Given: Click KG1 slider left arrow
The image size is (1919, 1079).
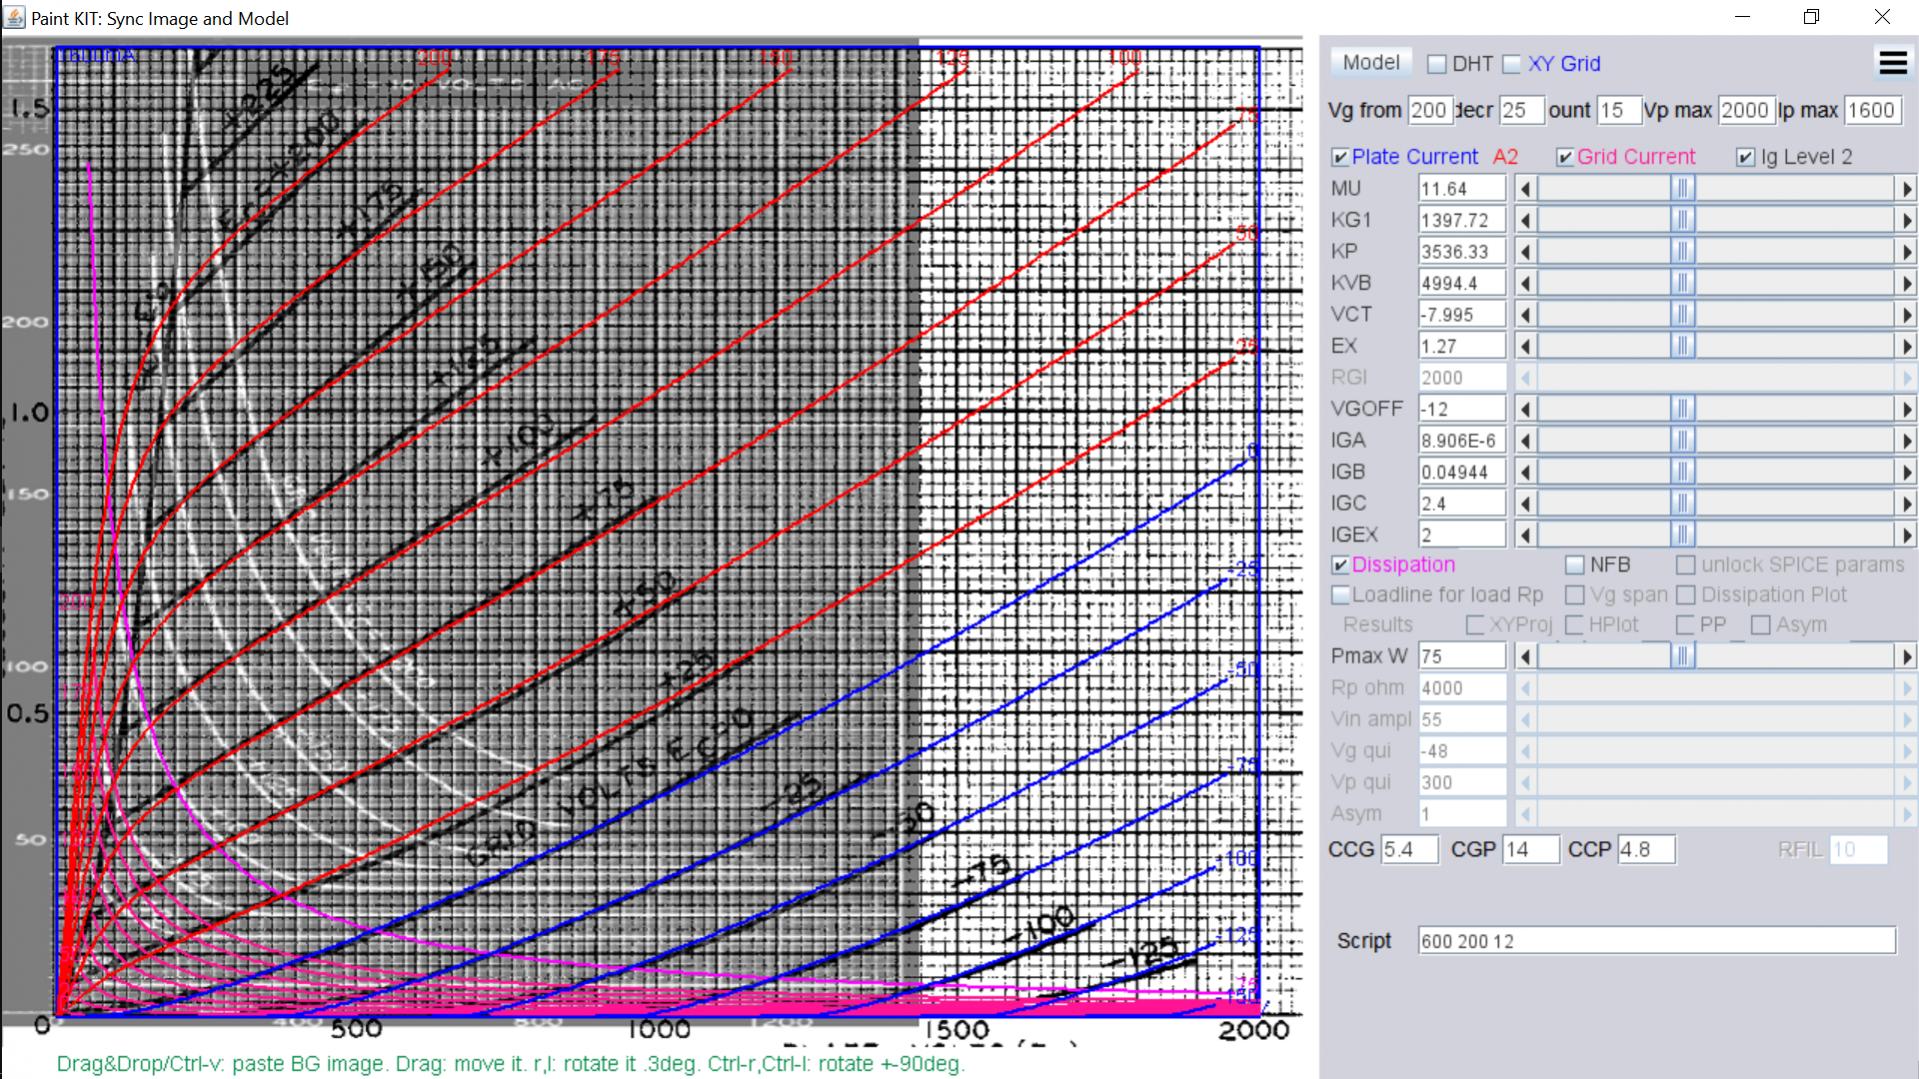Looking at the screenshot, I should pyautogui.click(x=1525, y=220).
